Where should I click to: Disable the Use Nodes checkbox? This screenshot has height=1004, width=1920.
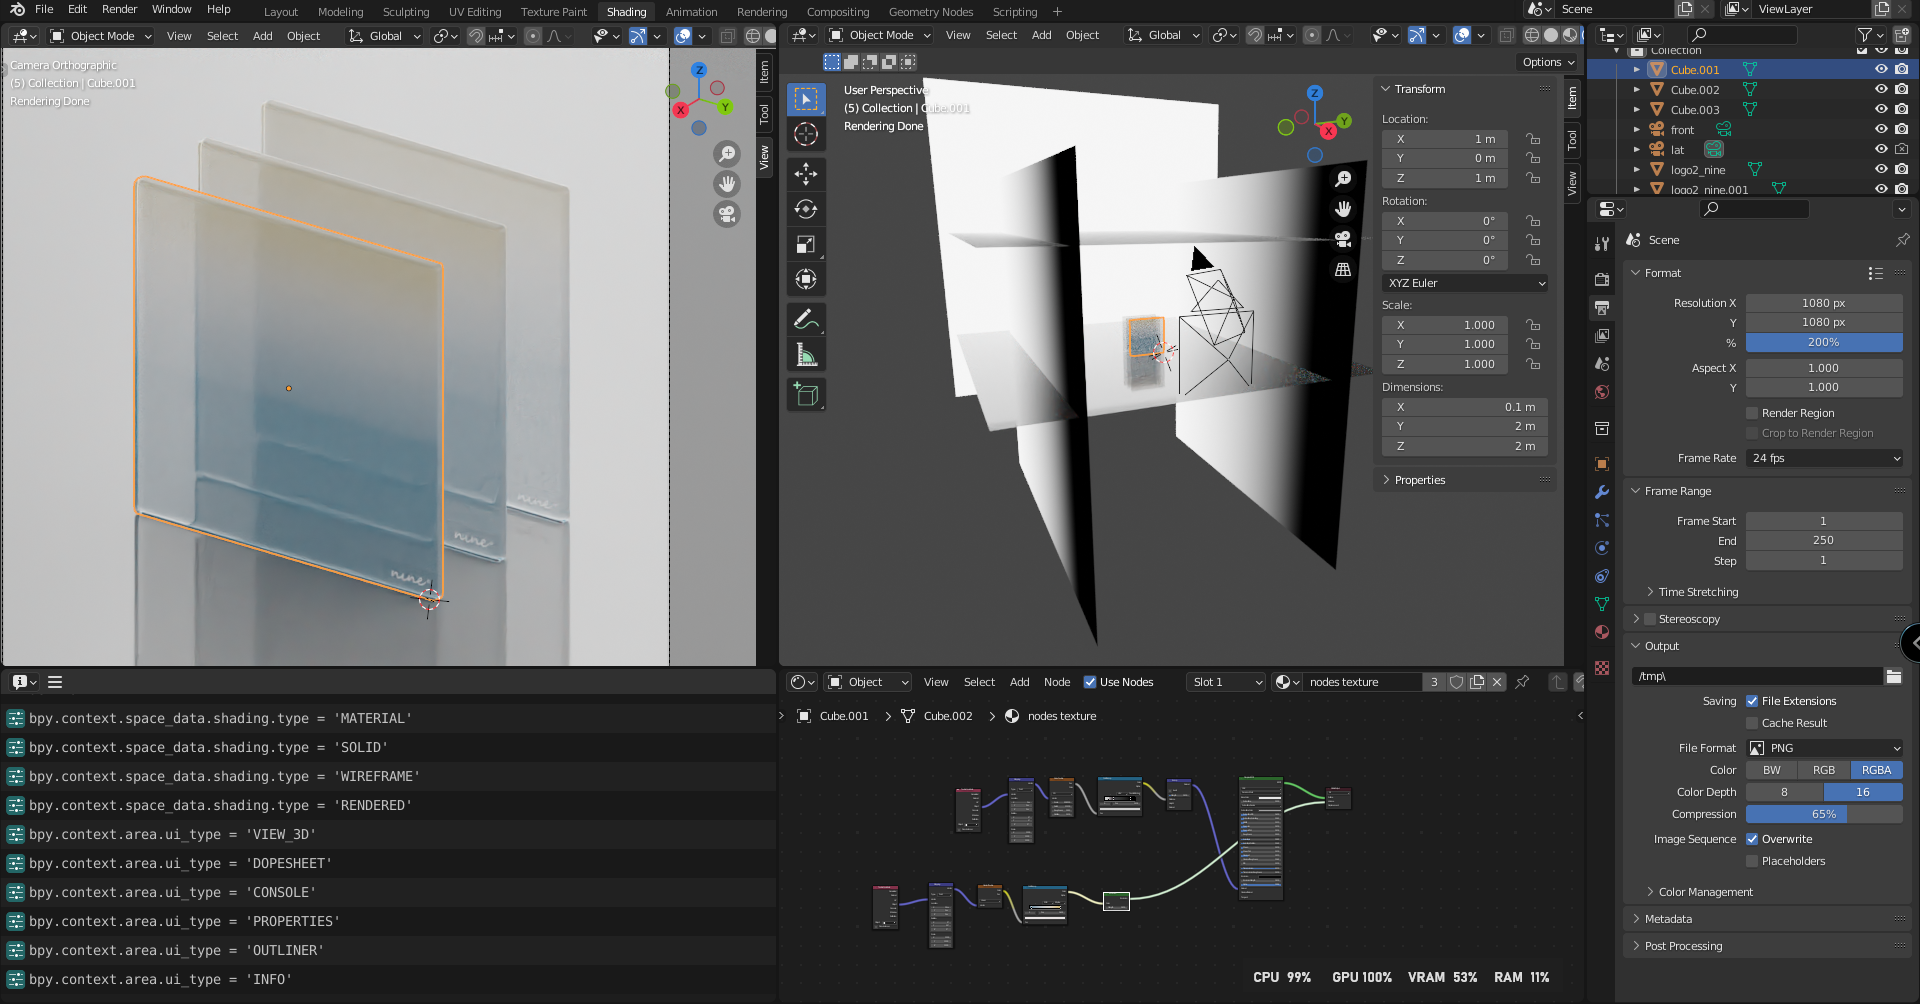click(1090, 682)
